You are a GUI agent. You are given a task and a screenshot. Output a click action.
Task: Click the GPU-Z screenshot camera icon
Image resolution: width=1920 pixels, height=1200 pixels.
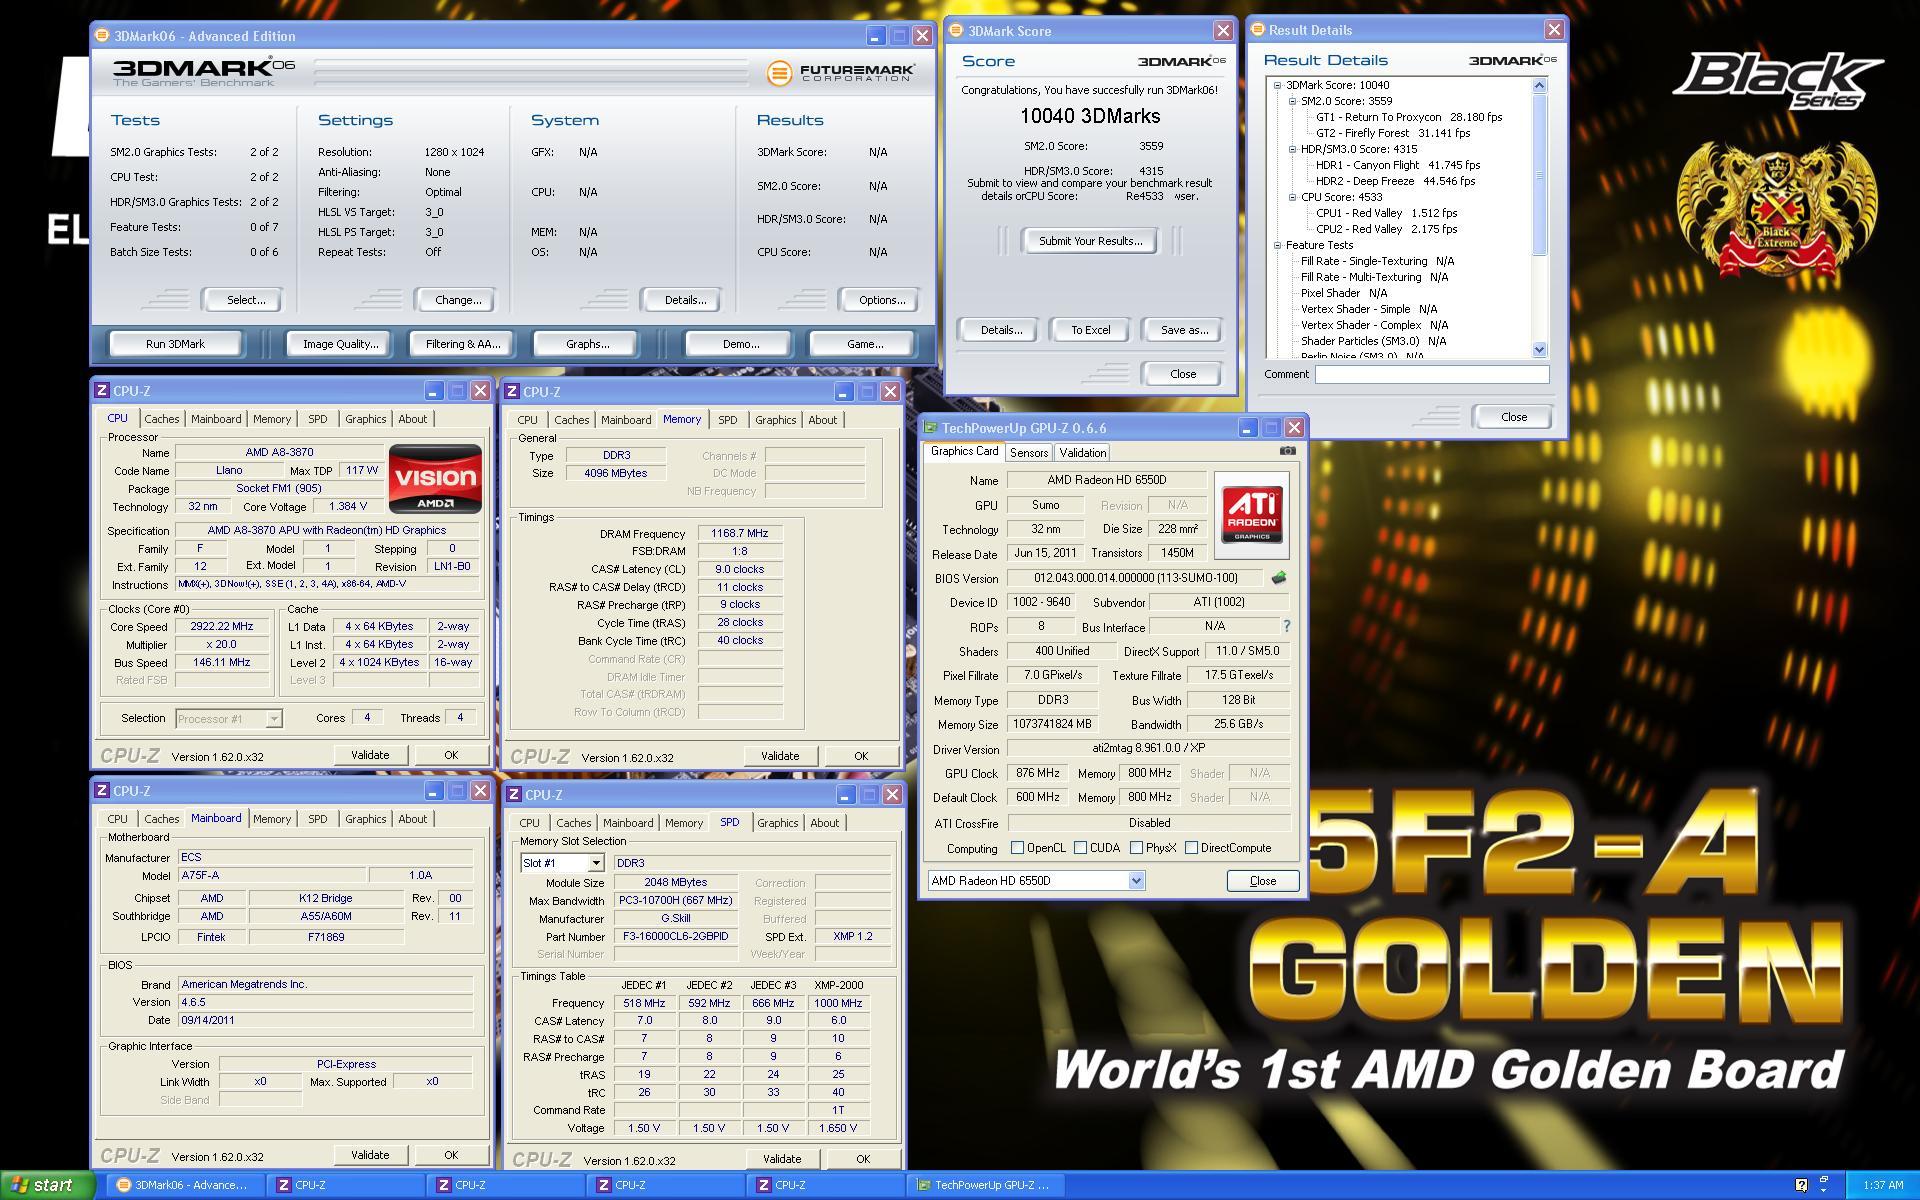click(x=1288, y=451)
